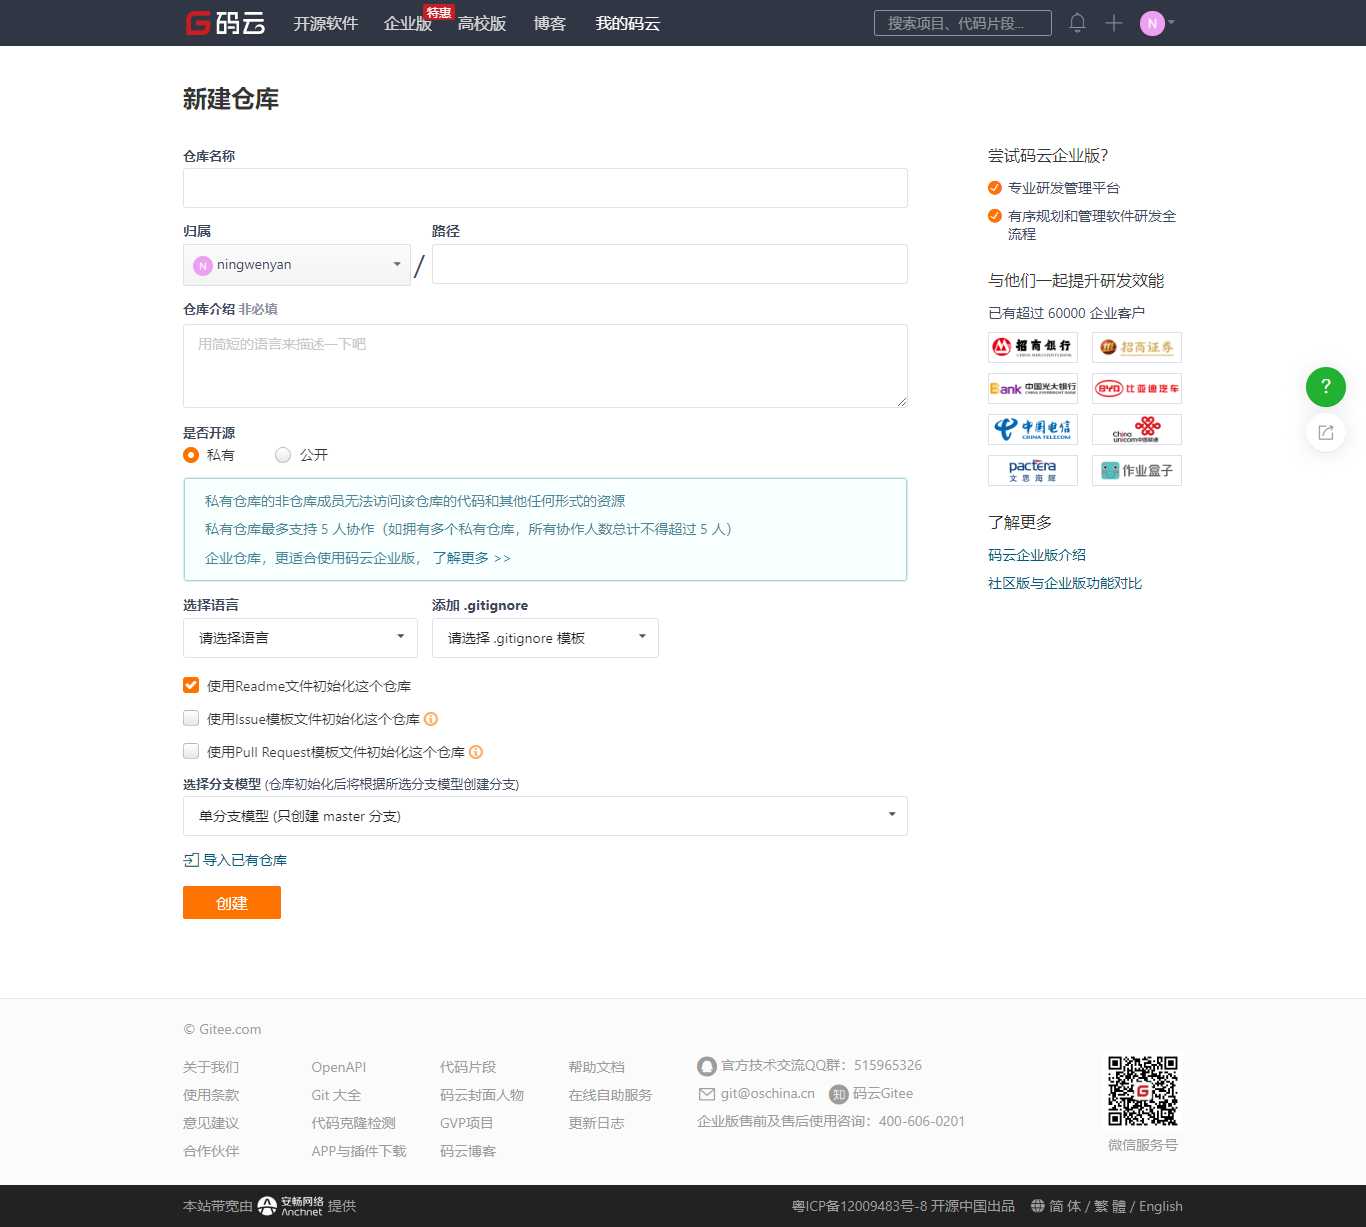Click the 中国光大银行 customer logo
The height and width of the screenshot is (1227, 1366).
click(x=1033, y=388)
